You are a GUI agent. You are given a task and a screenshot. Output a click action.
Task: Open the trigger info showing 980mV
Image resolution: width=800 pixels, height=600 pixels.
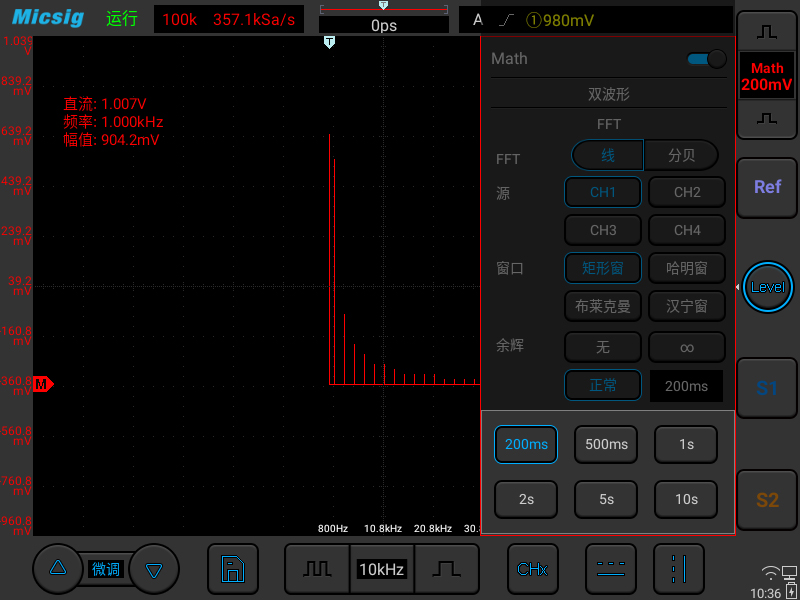point(596,20)
